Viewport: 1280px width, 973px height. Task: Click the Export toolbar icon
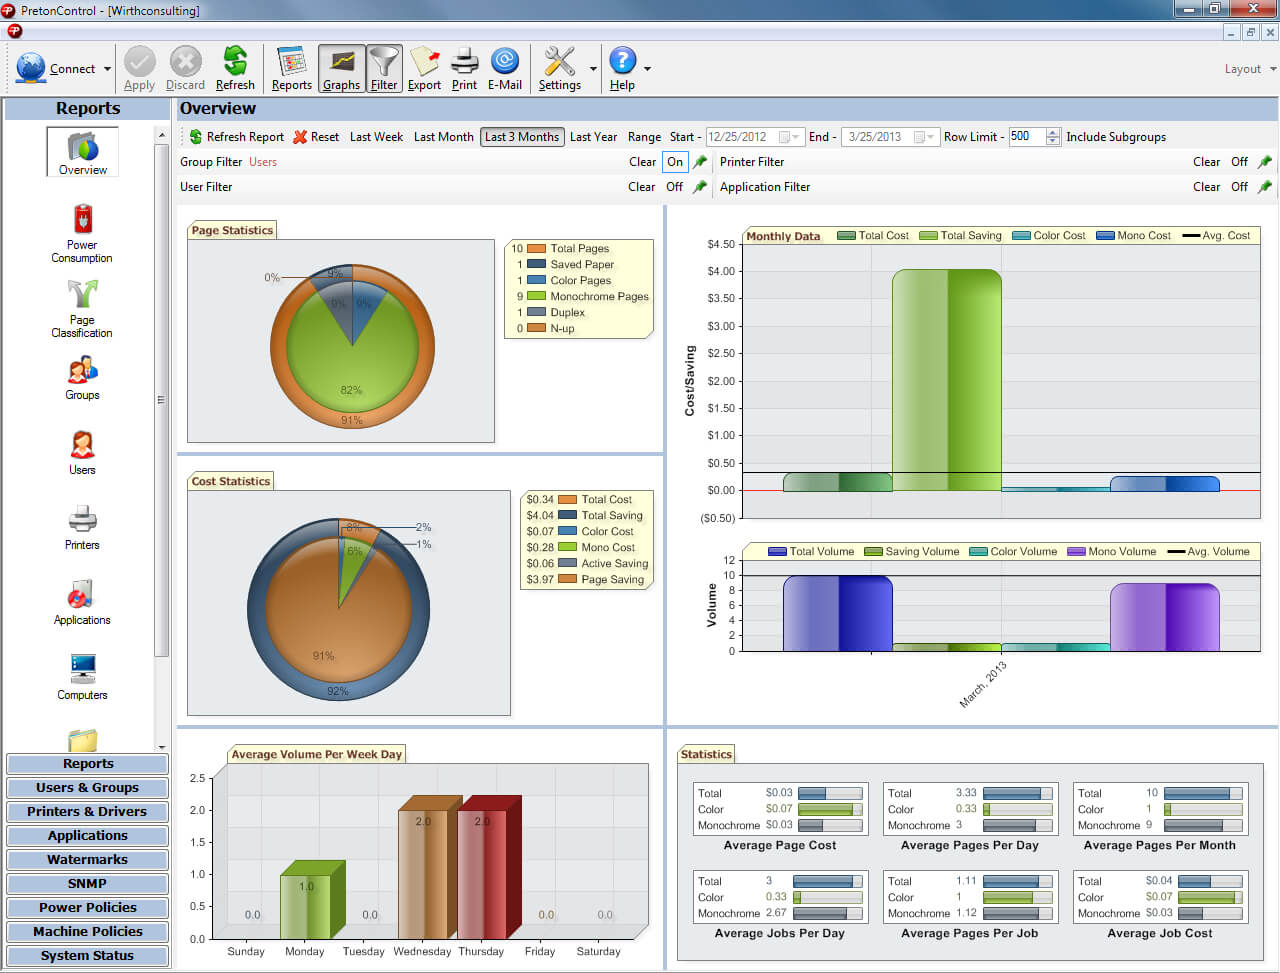pyautogui.click(x=424, y=61)
